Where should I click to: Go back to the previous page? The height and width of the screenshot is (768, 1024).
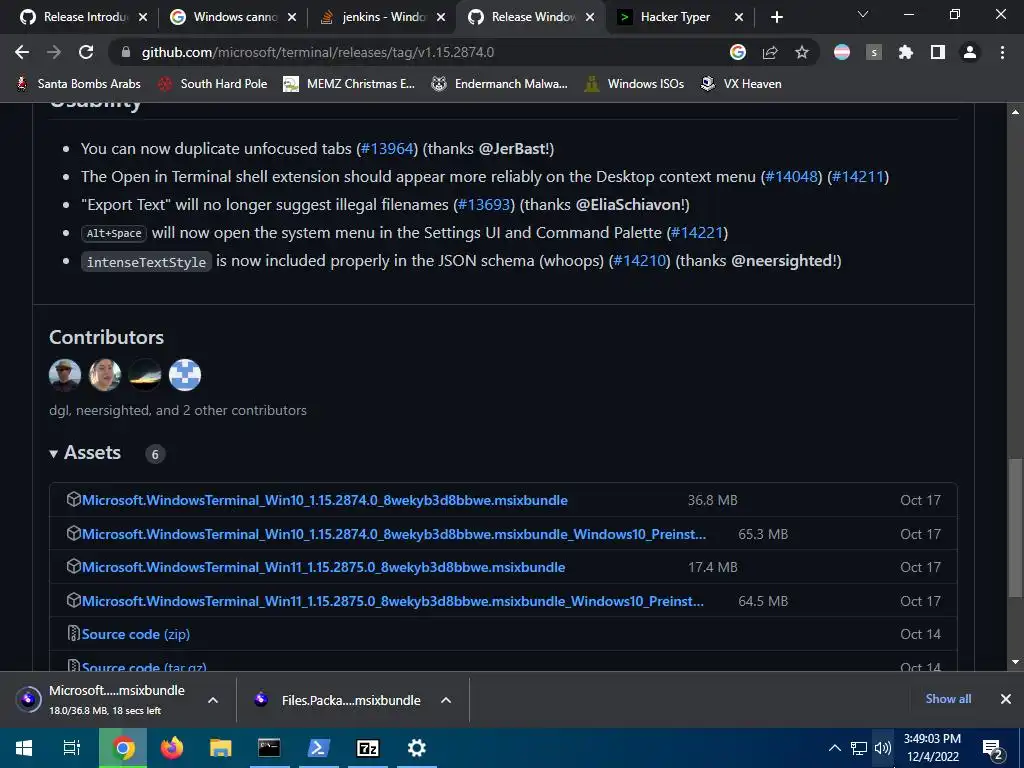[22, 52]
